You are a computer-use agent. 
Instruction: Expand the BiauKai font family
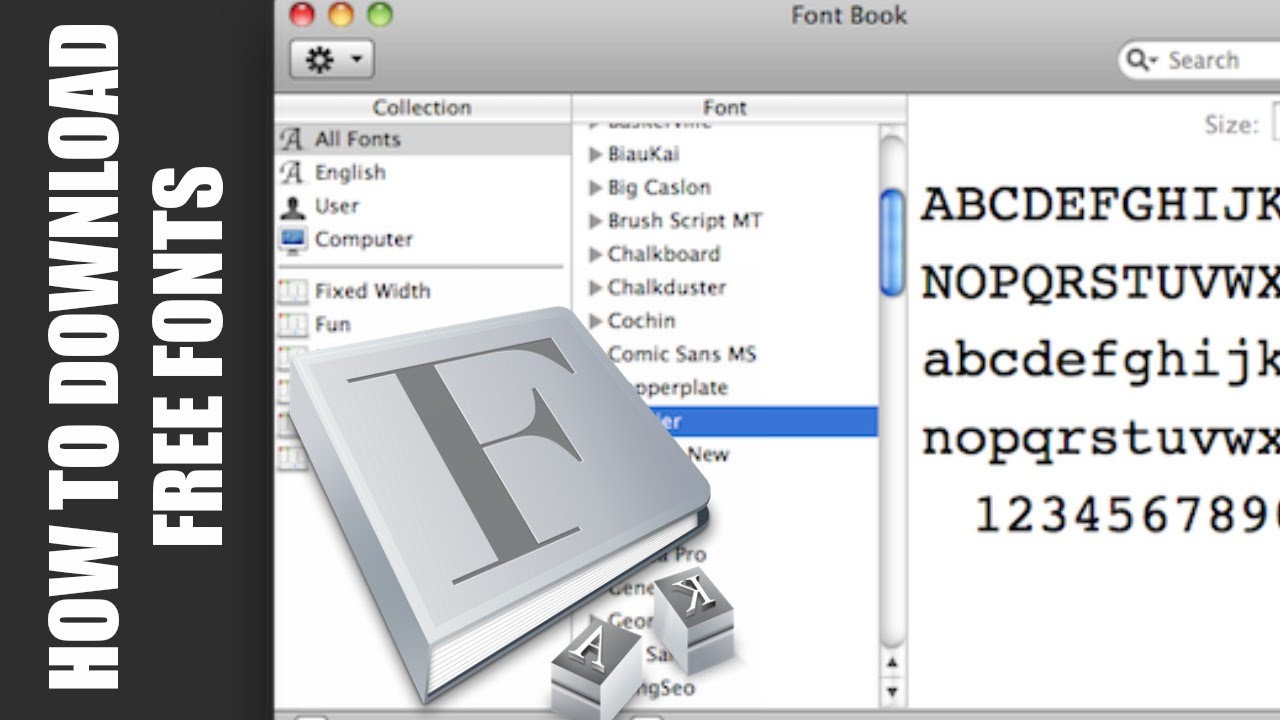[x=595, y=154]
